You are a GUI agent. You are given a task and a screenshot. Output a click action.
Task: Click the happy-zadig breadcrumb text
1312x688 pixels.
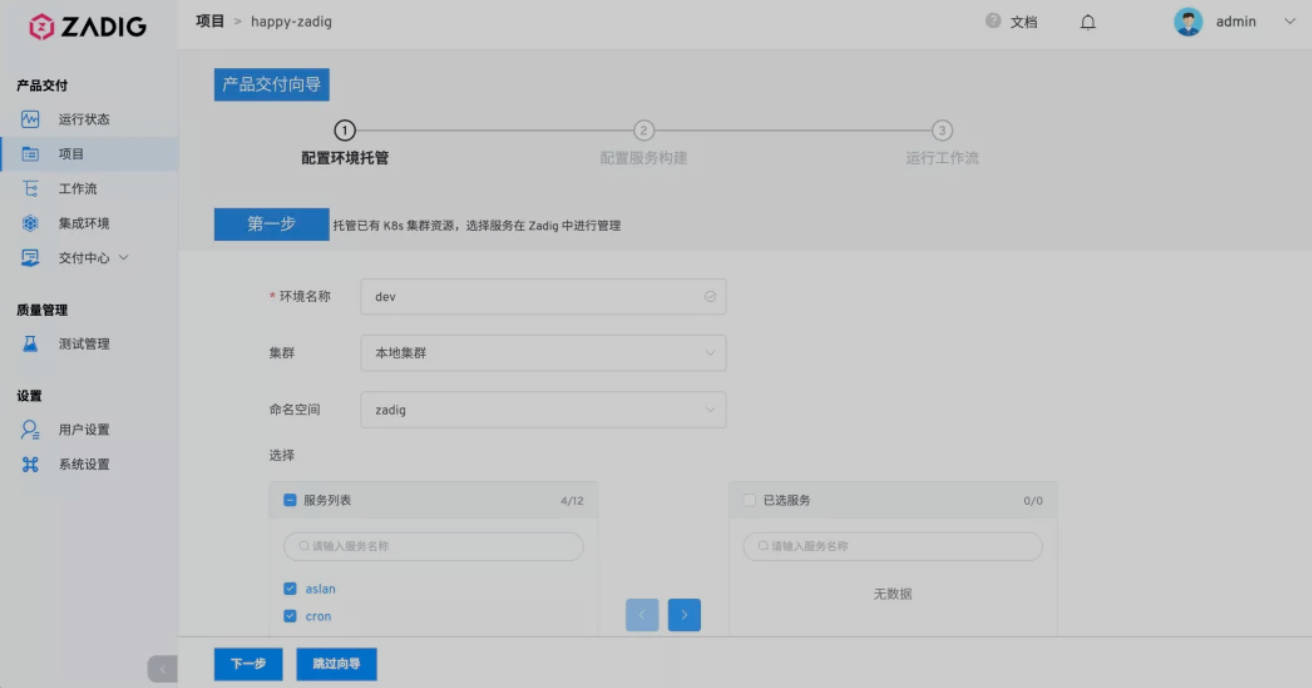(291, 22)
